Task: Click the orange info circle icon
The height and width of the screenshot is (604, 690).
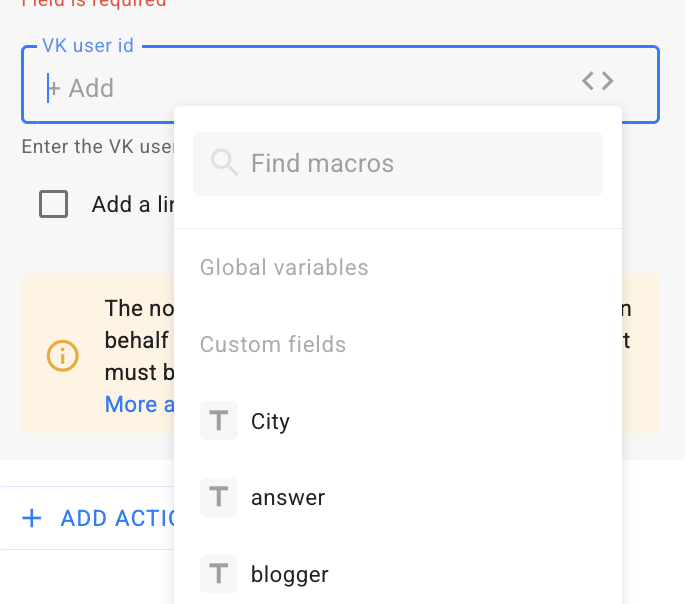Action: 62,355
